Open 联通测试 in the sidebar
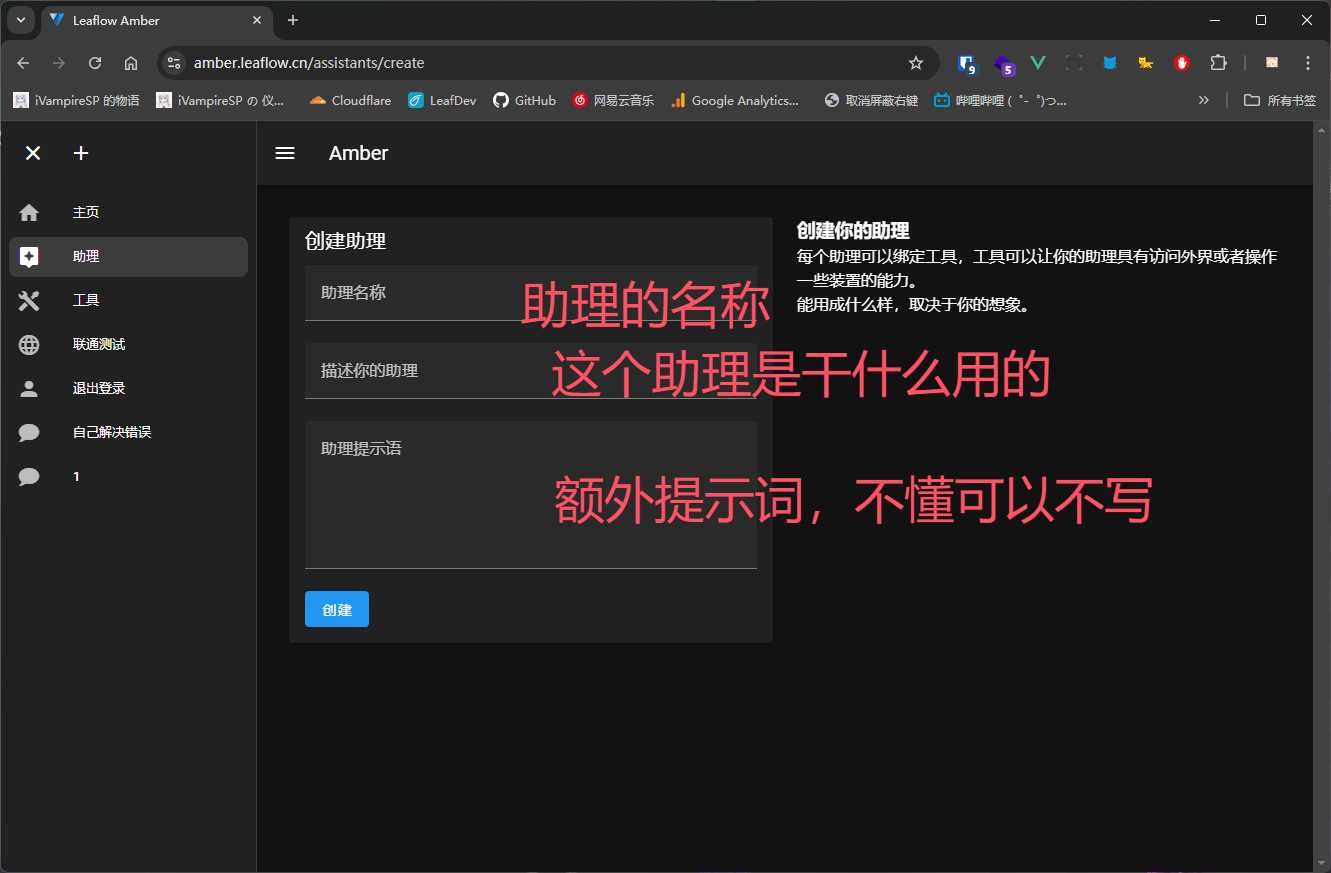 tap(128, 345)
